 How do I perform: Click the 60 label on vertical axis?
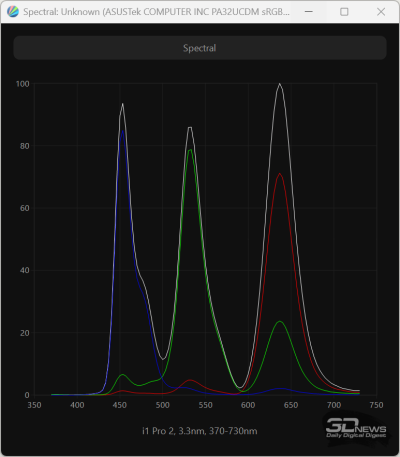click(25, 208)
